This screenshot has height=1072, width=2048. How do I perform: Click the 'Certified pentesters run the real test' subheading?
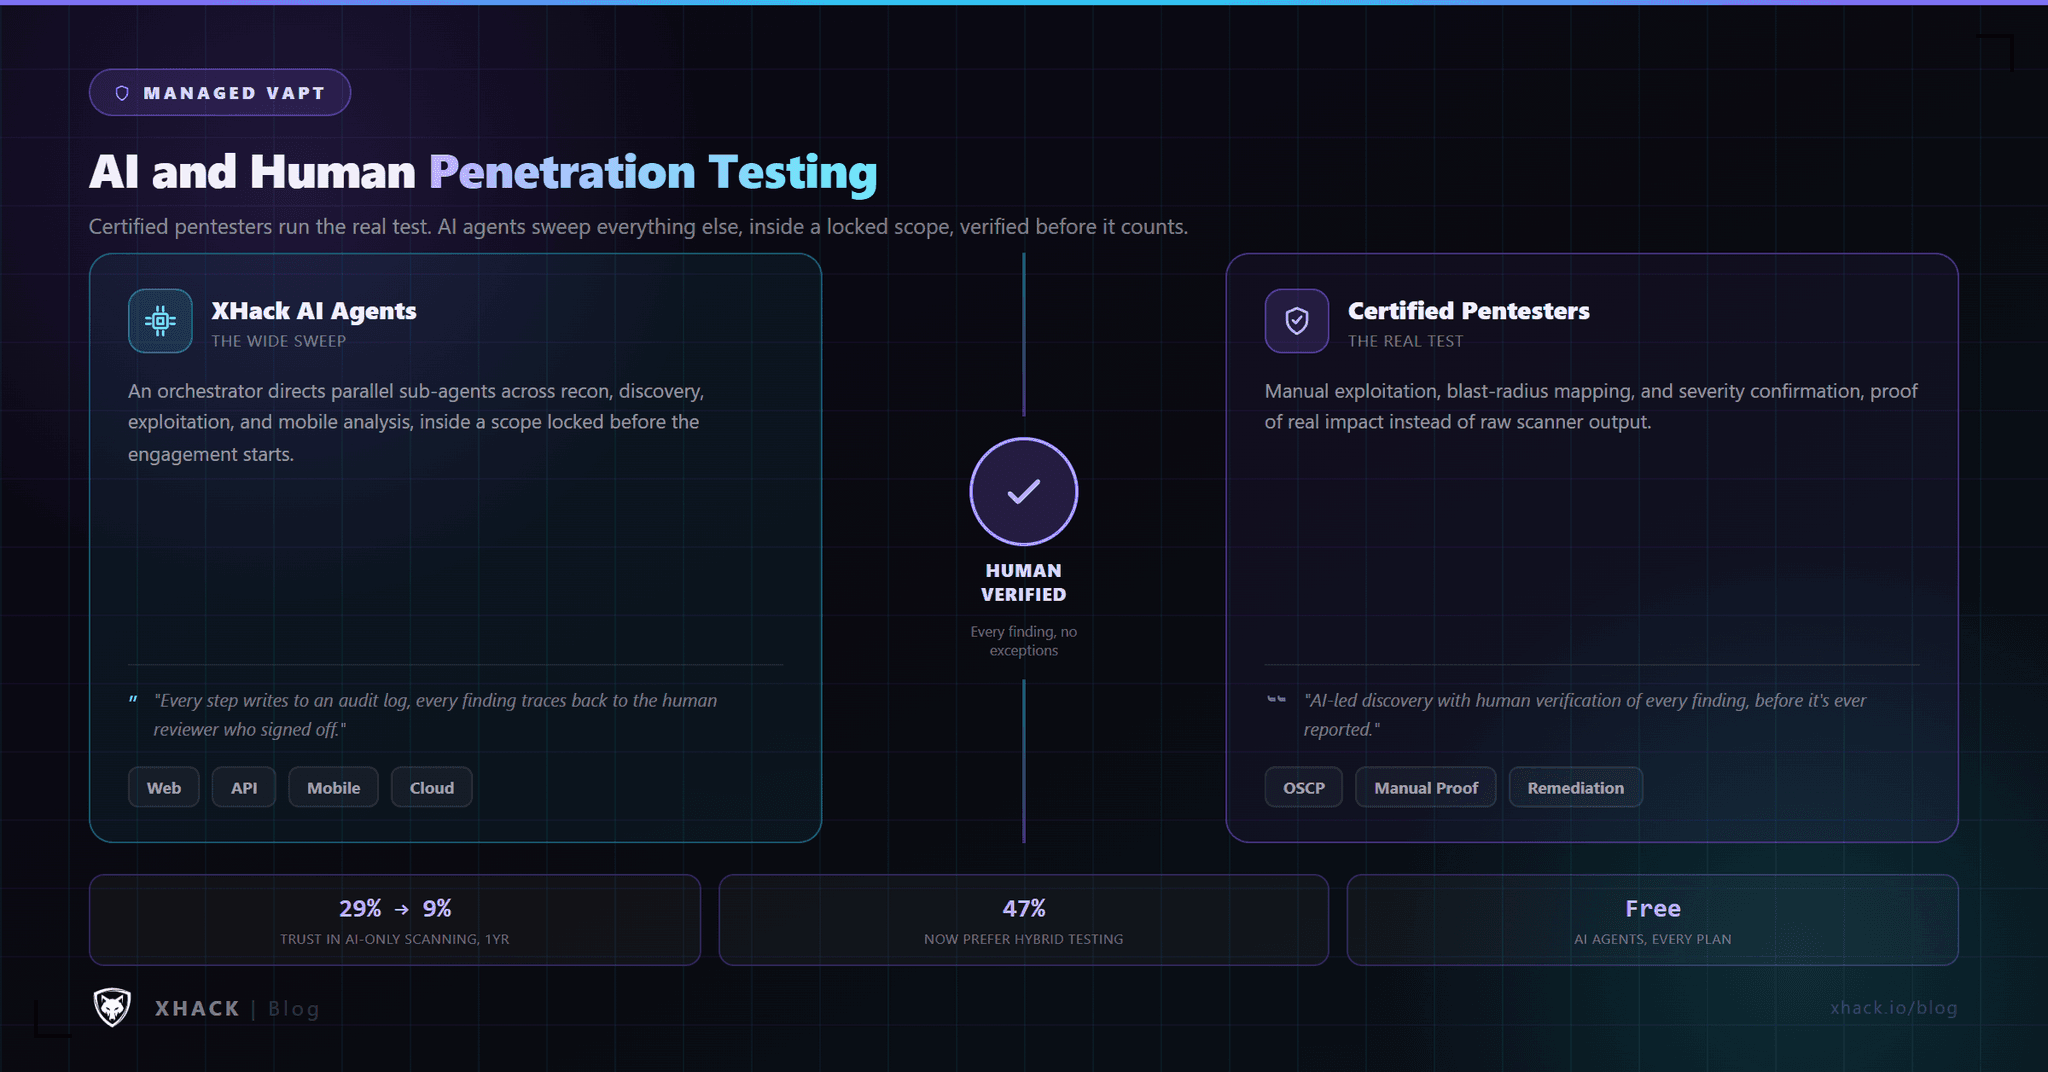coord(638,227)
